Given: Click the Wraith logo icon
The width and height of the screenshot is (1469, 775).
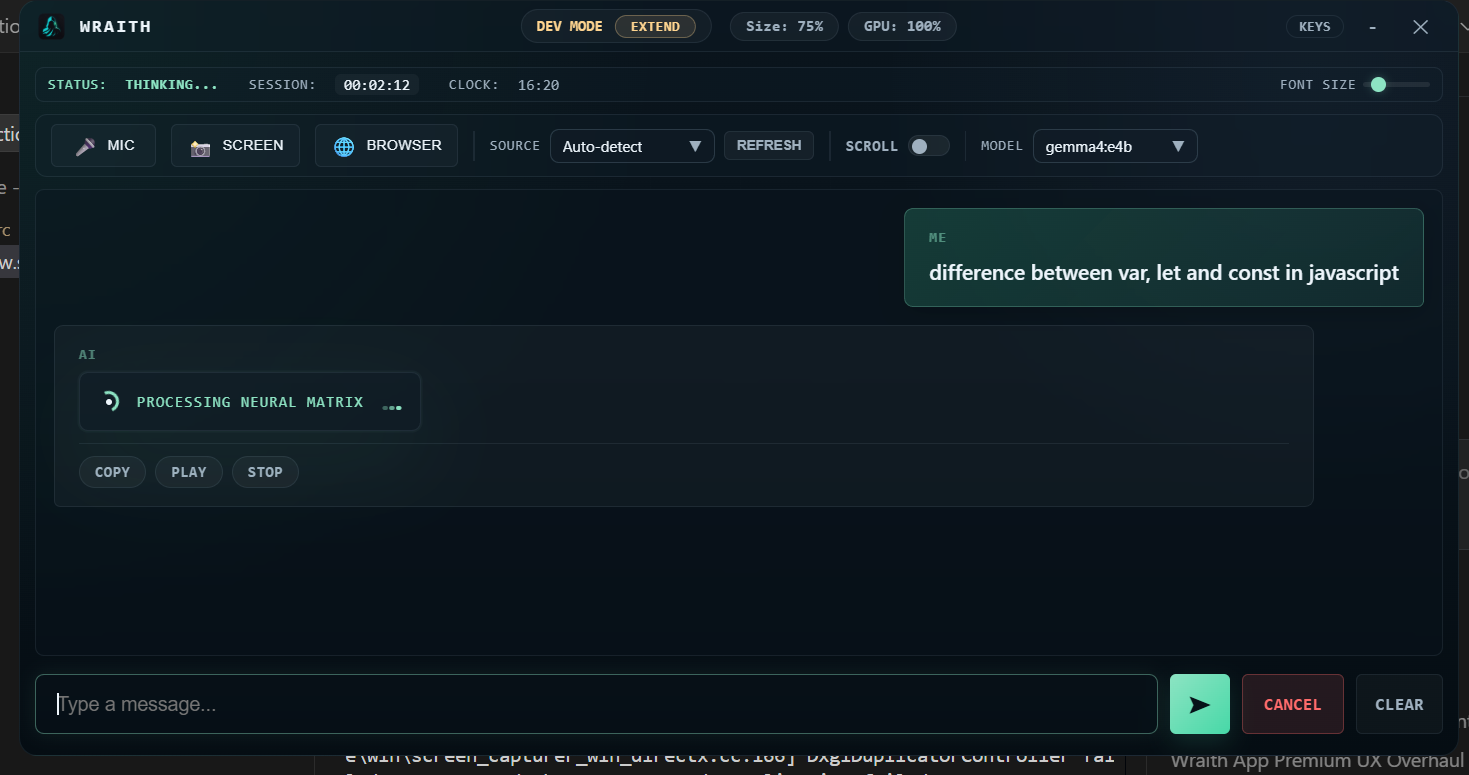Looking at the screenshot, I should 51,27.
